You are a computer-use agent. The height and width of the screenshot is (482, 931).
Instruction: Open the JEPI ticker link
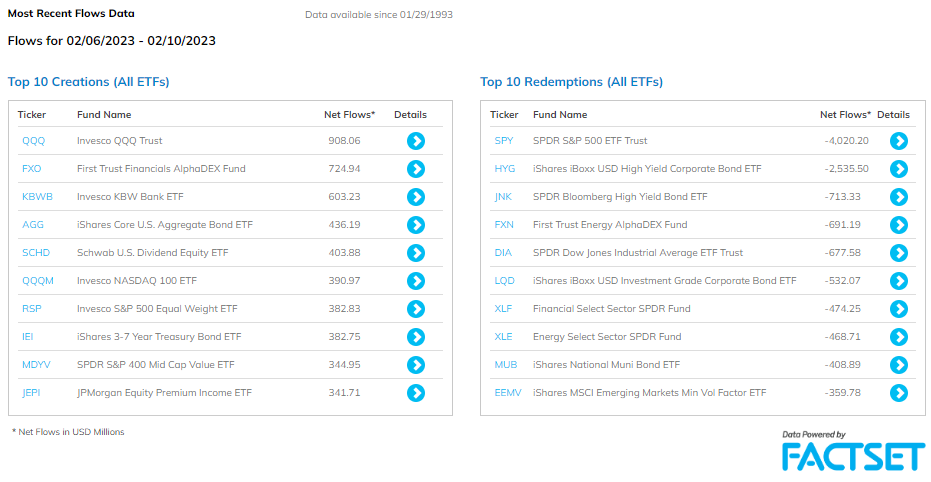(31, 392)
